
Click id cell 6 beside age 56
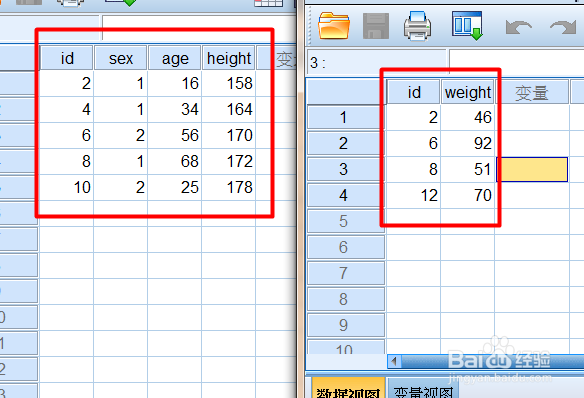point(67,135)
